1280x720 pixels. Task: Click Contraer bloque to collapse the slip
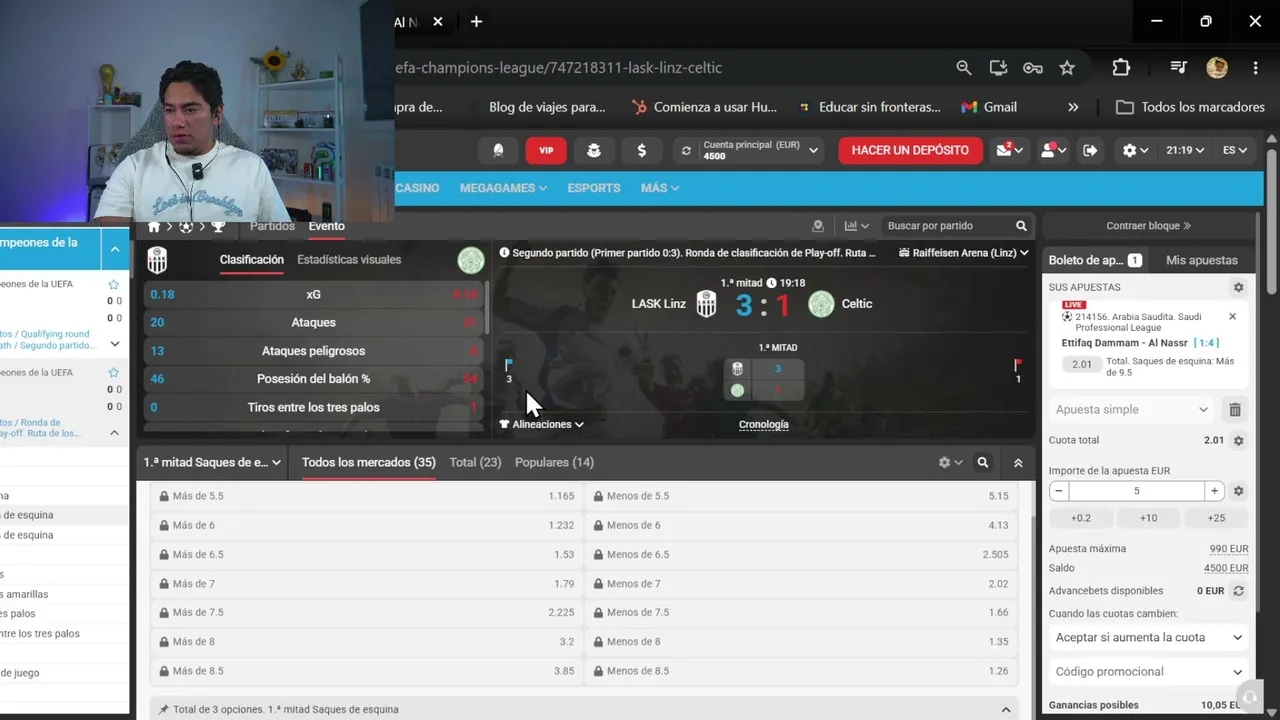(x=1148, y=226)
